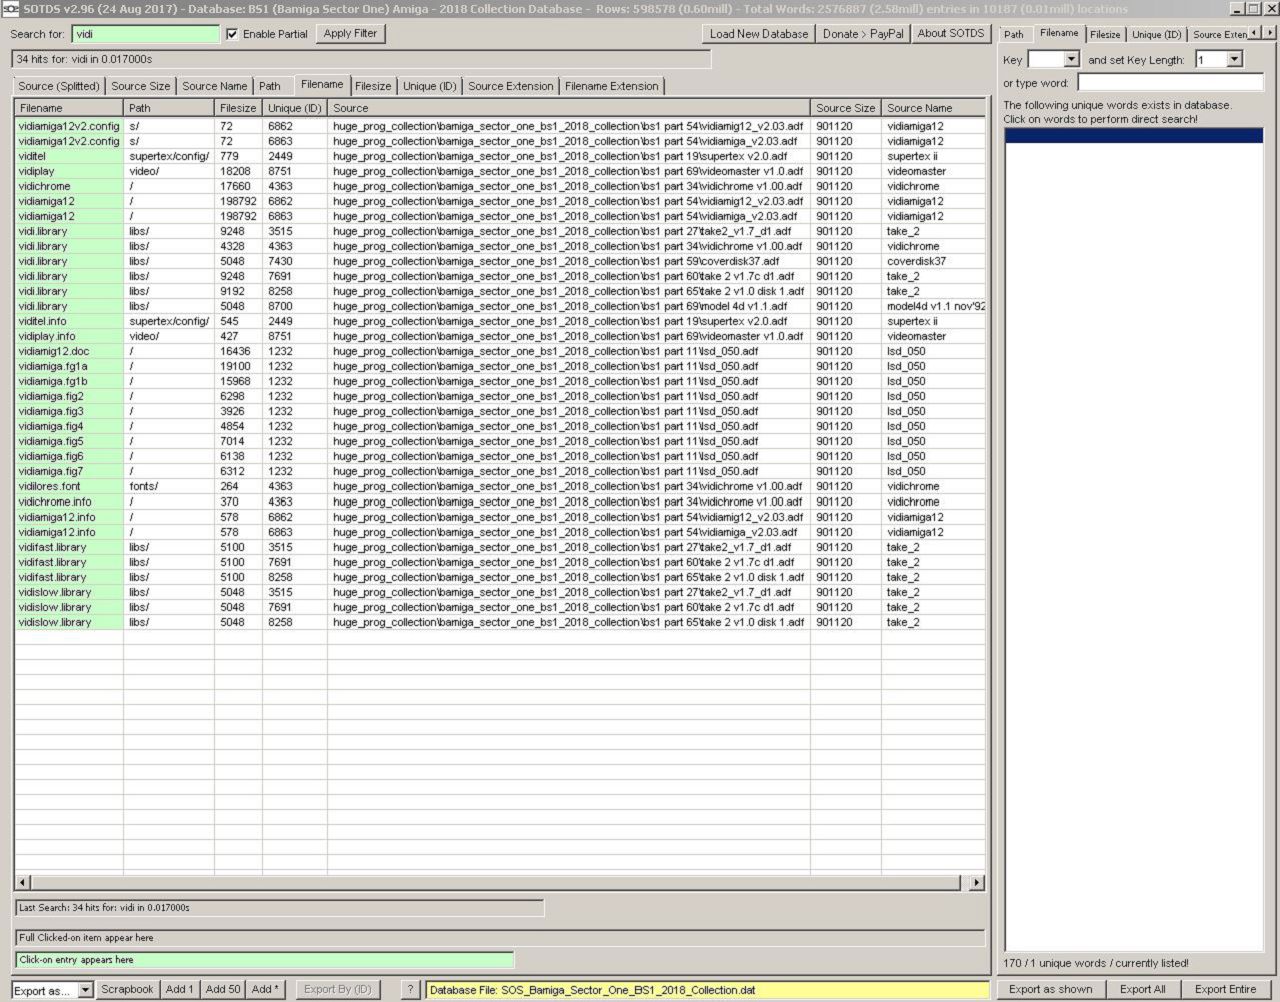Open the Donate > PayPal button
The height and width of the screenshot is (1002, 1280).
coord(862,33)
